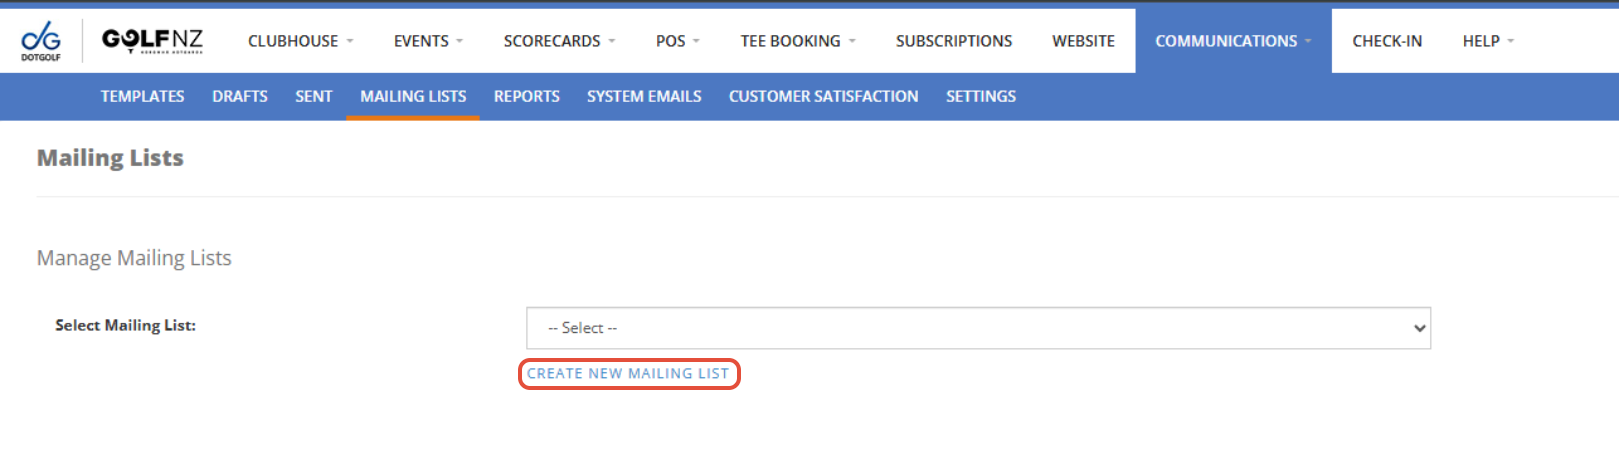Expand the POS menu
Viewport: 1619px width, 450px height.
677,41
